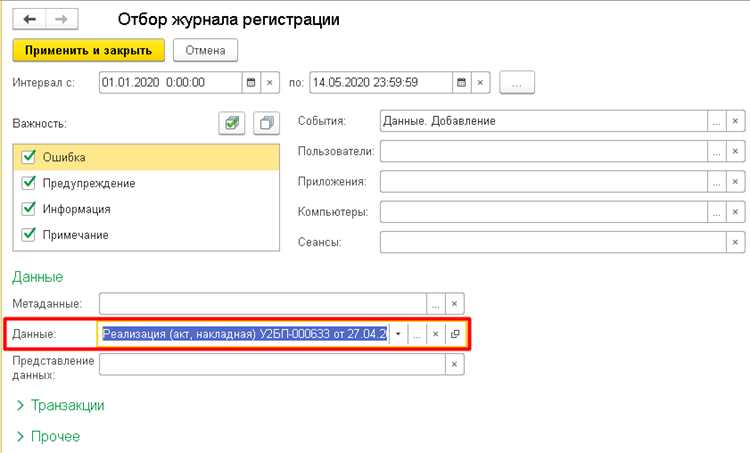Clear the События field
The image size is (750, 453).
(x=736, y=121)
